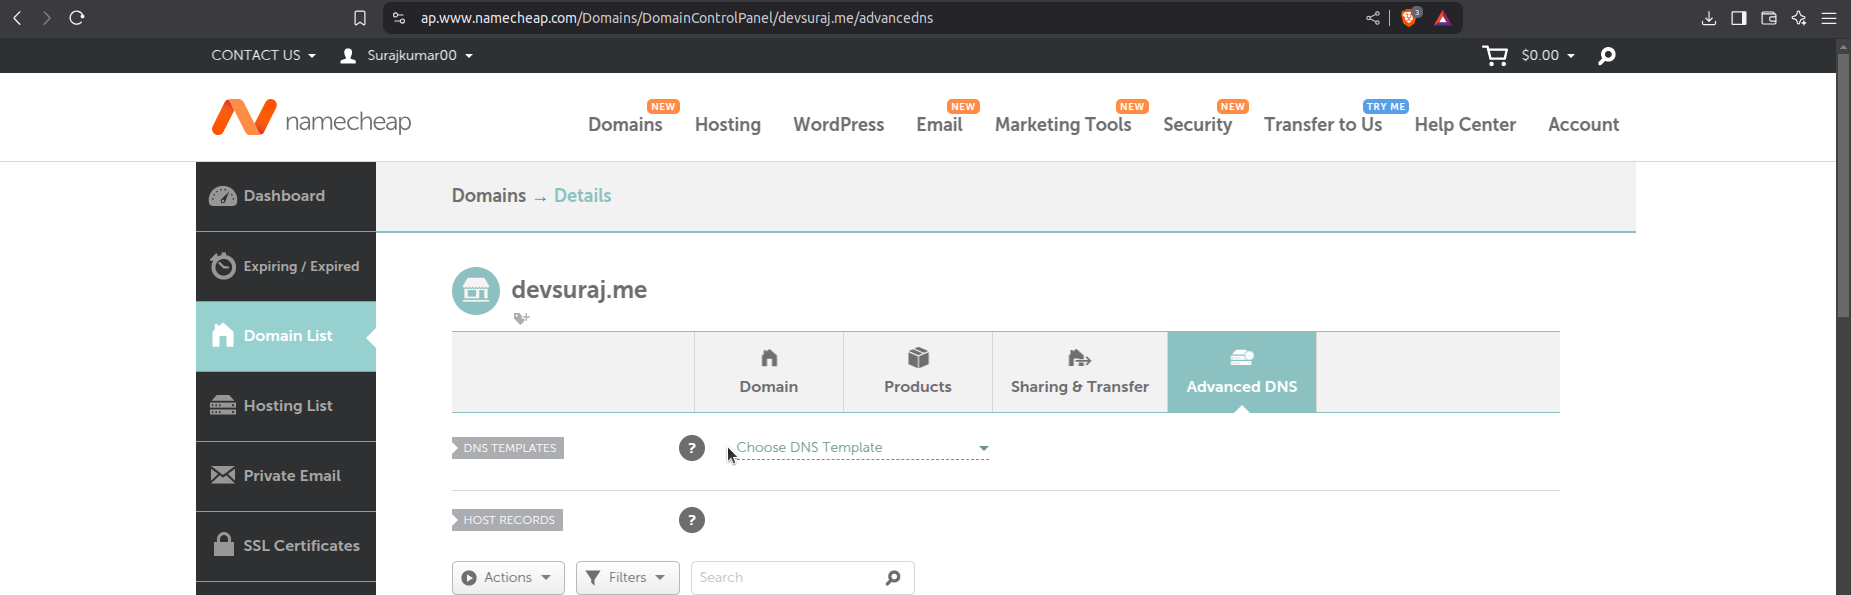Viewport: 1851px width, 595px height.
Task: Open Private Email in the sidebar
Action: click(x=286, y=476)
